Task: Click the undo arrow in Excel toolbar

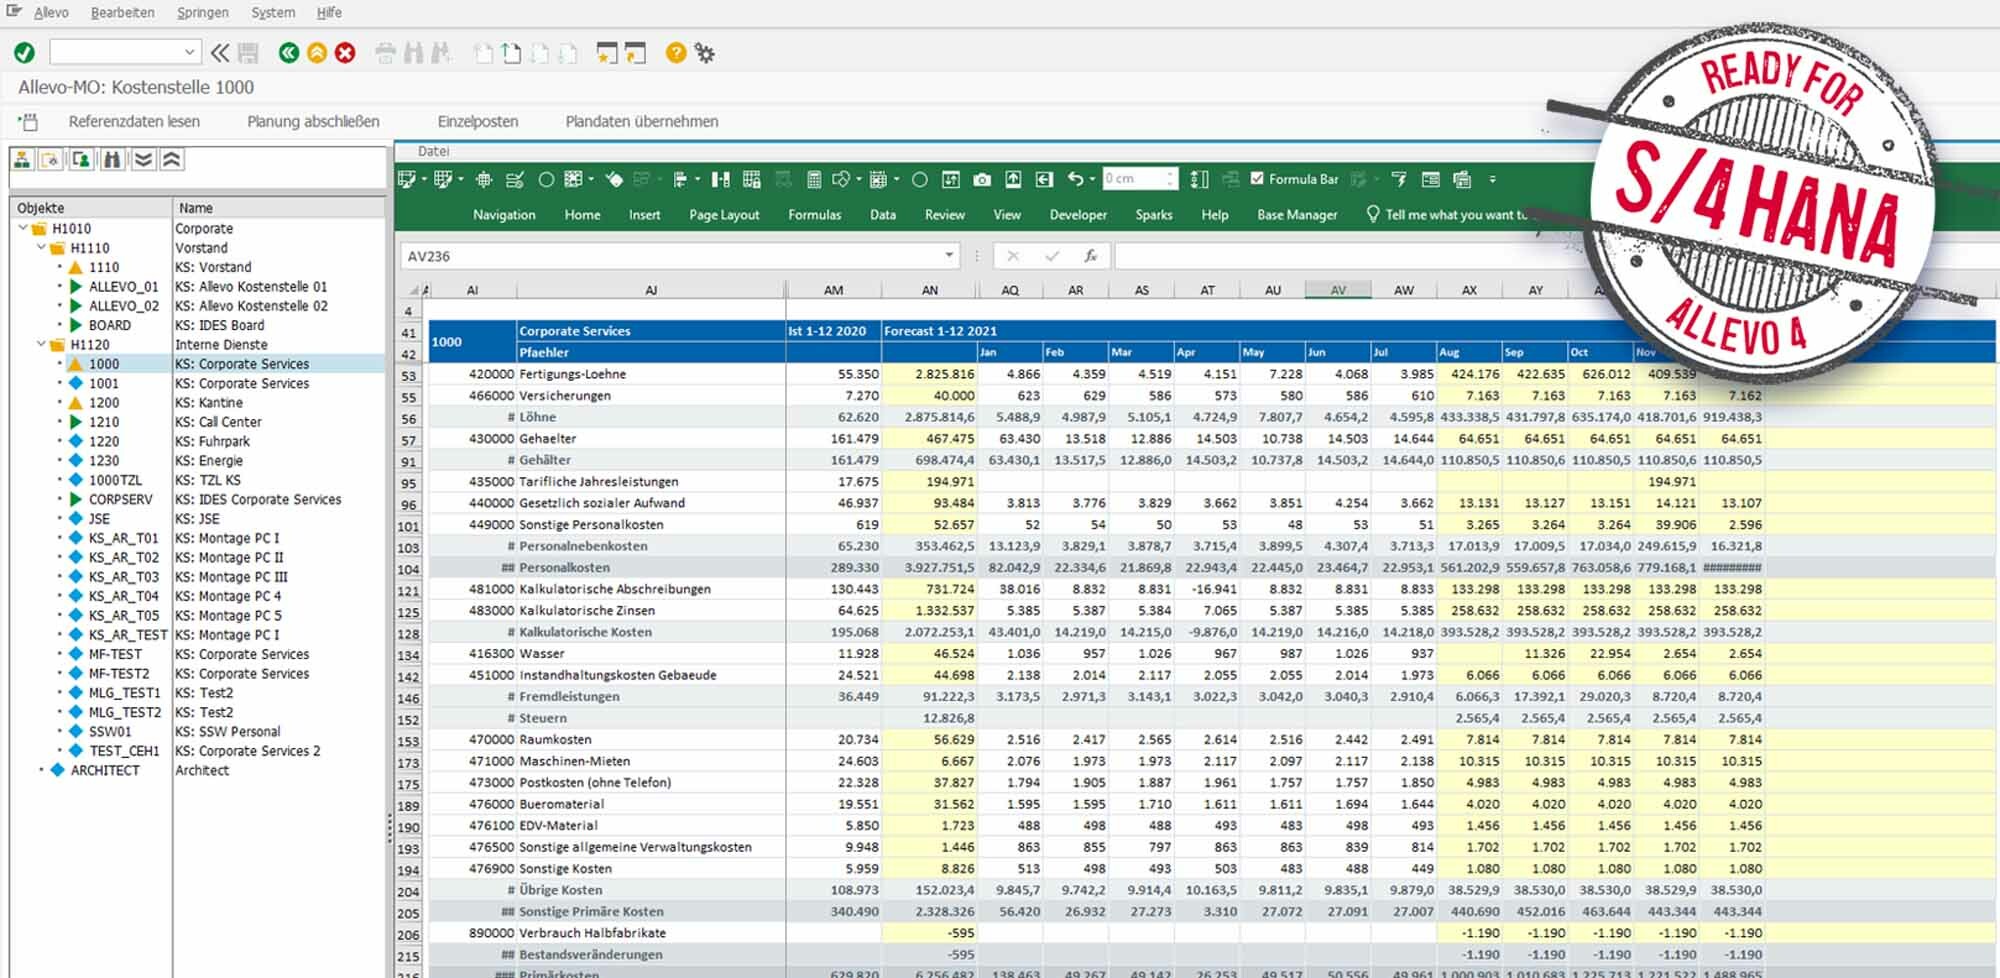Action: 1075,180
